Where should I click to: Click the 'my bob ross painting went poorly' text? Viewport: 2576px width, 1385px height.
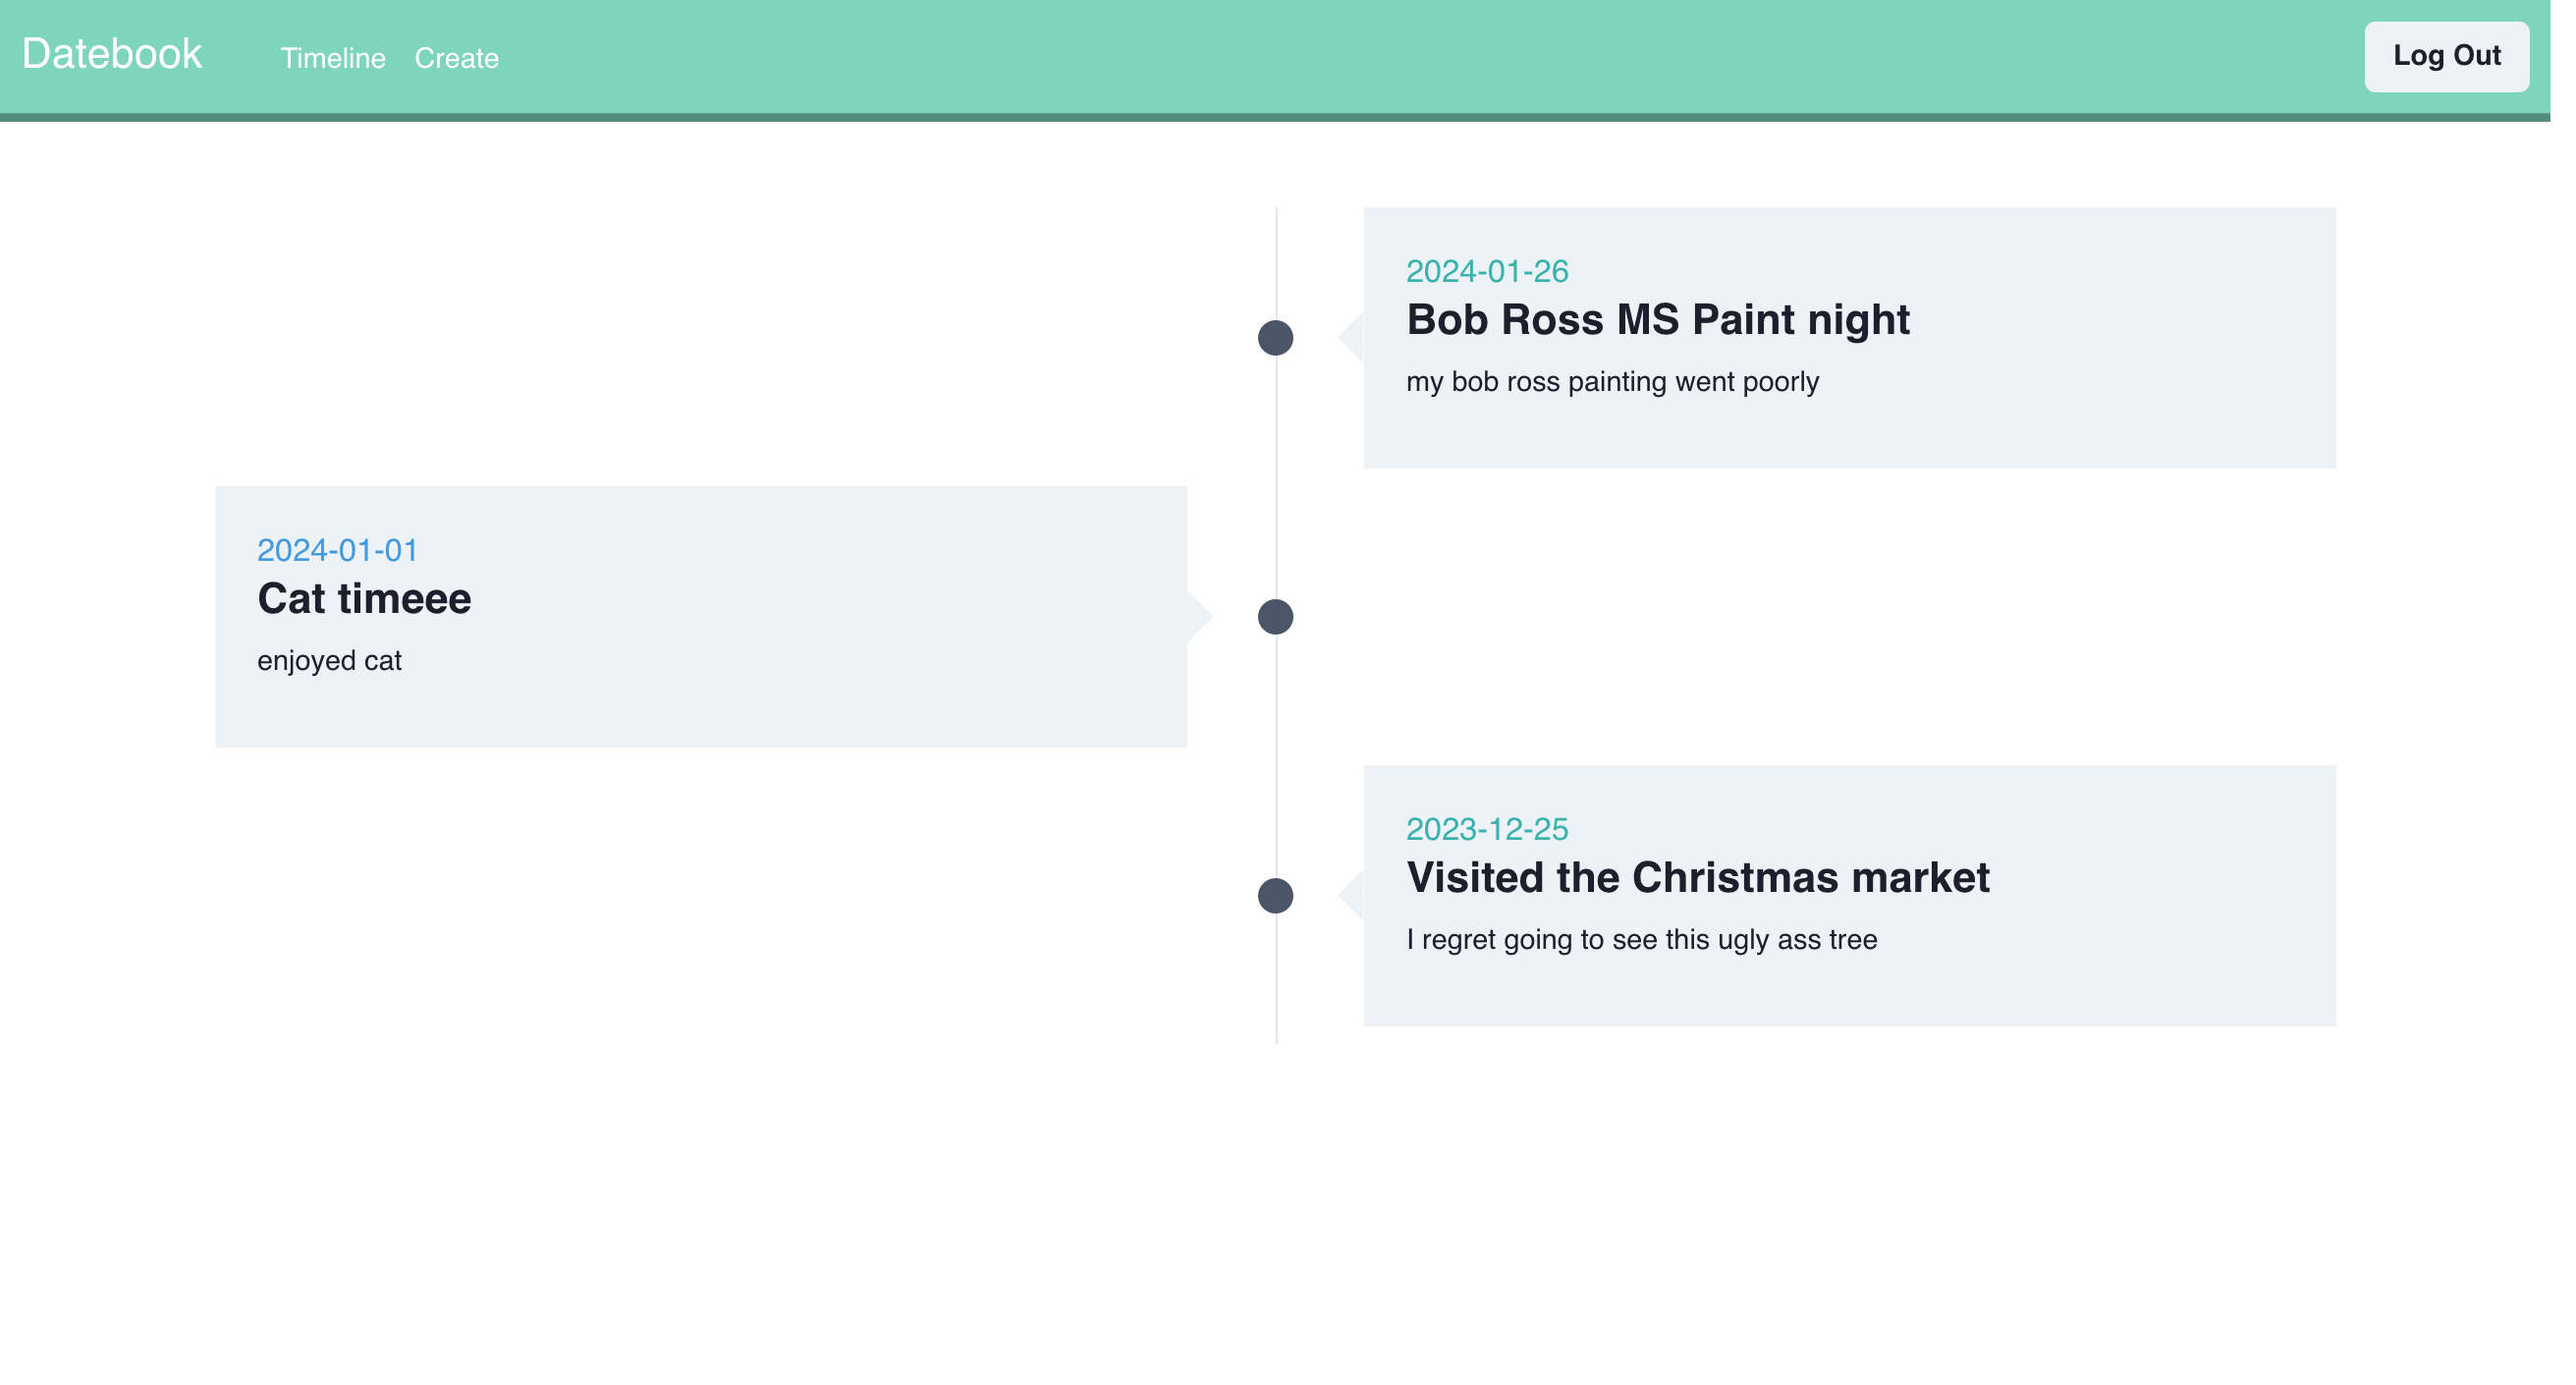point(1612,382)
